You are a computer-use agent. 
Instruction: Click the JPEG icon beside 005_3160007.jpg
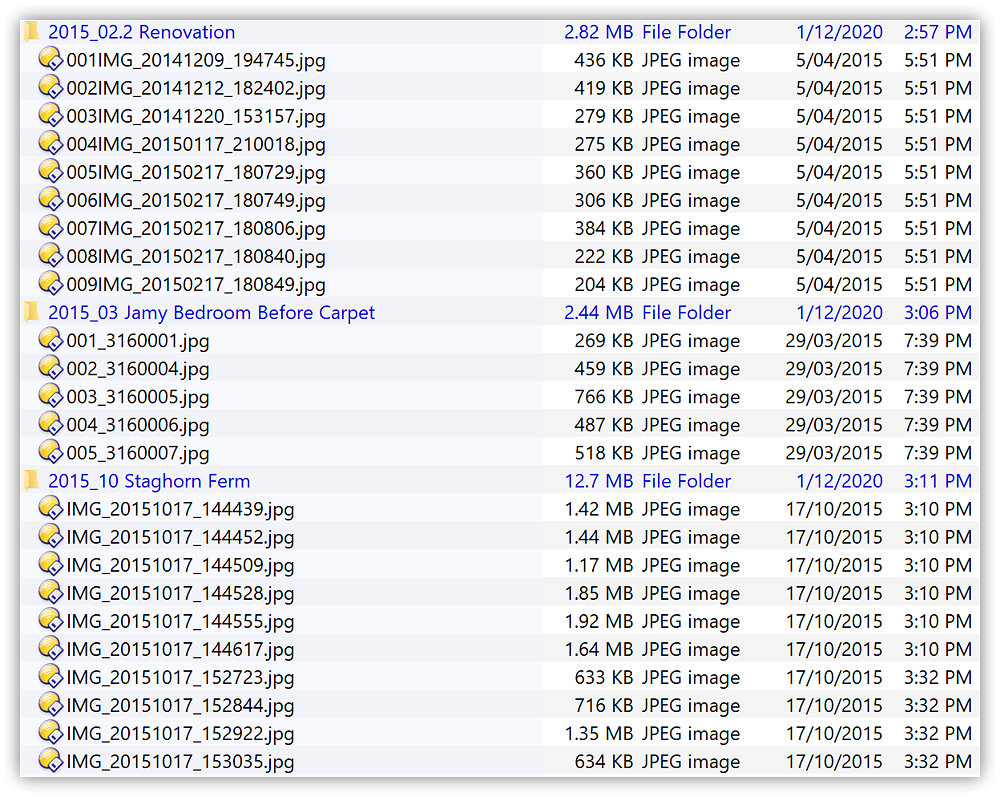50,452
